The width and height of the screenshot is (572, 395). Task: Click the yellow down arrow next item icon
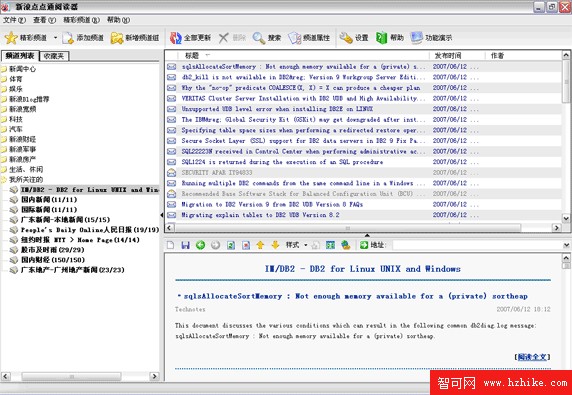275,245
